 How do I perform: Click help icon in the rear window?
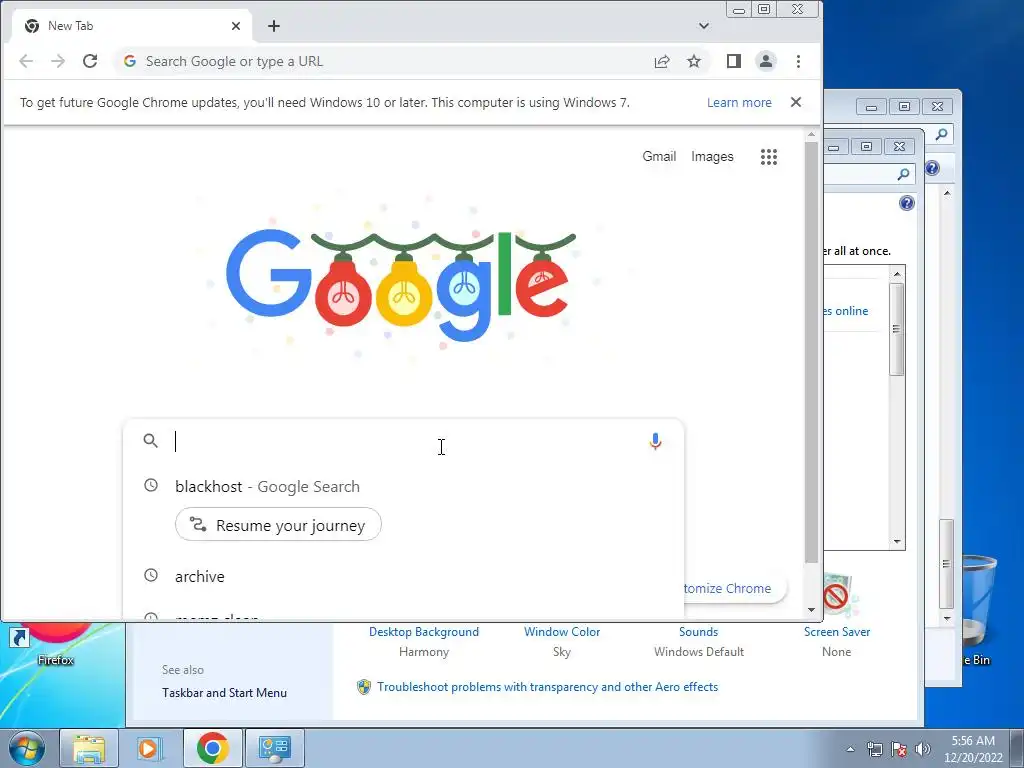pos(932,168)
